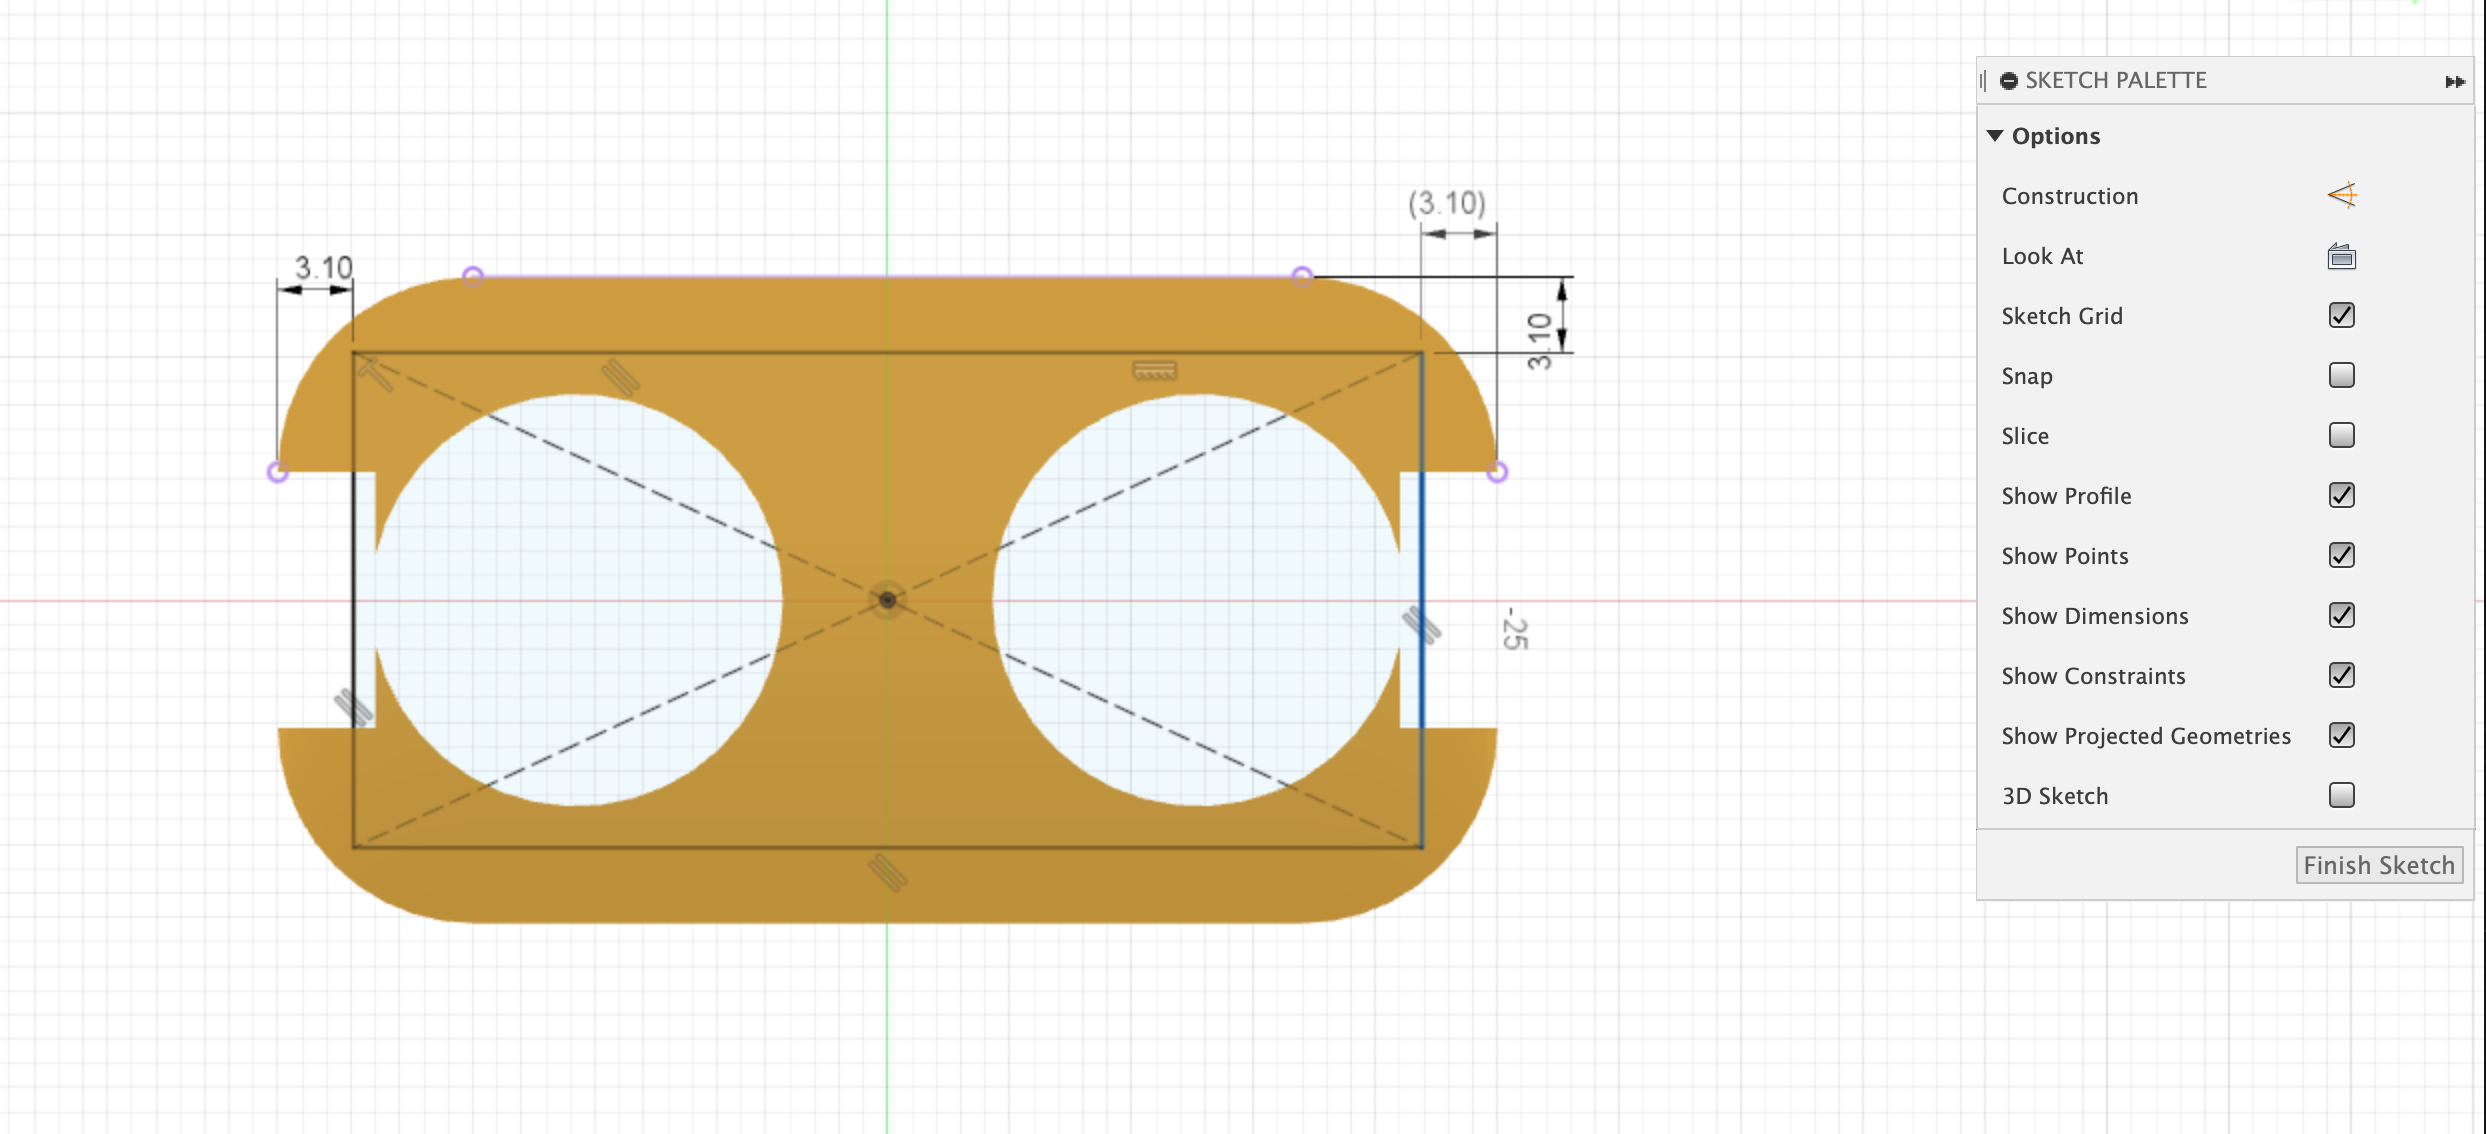Select the (3.10) driven dimension label
The height and width of the screenshot is (1134, 2486).
[x=1447, y=203]
